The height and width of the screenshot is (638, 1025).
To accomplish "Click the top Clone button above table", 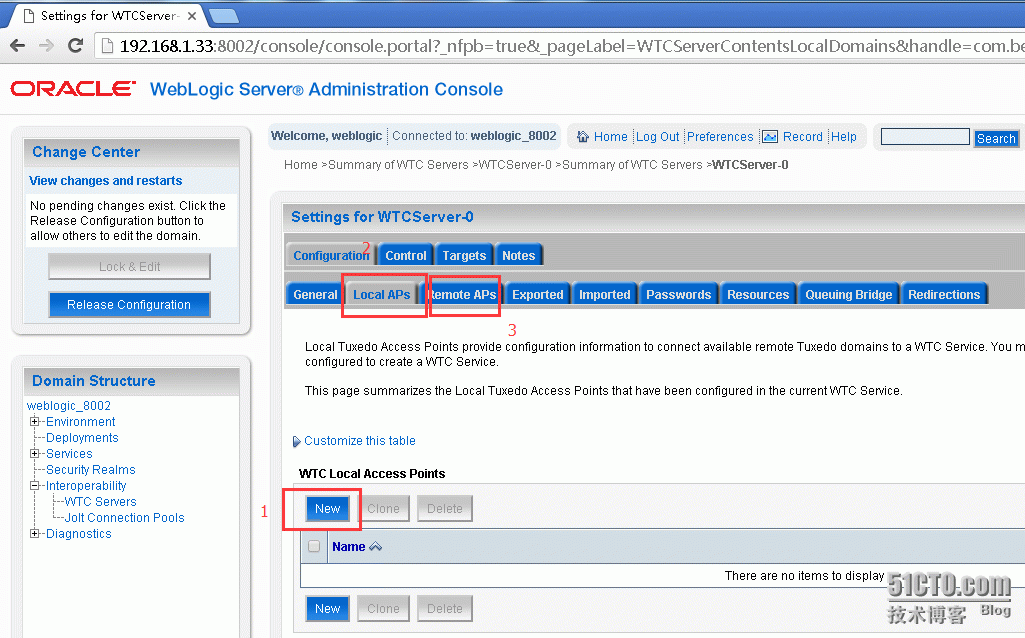I will pos(383,509).
